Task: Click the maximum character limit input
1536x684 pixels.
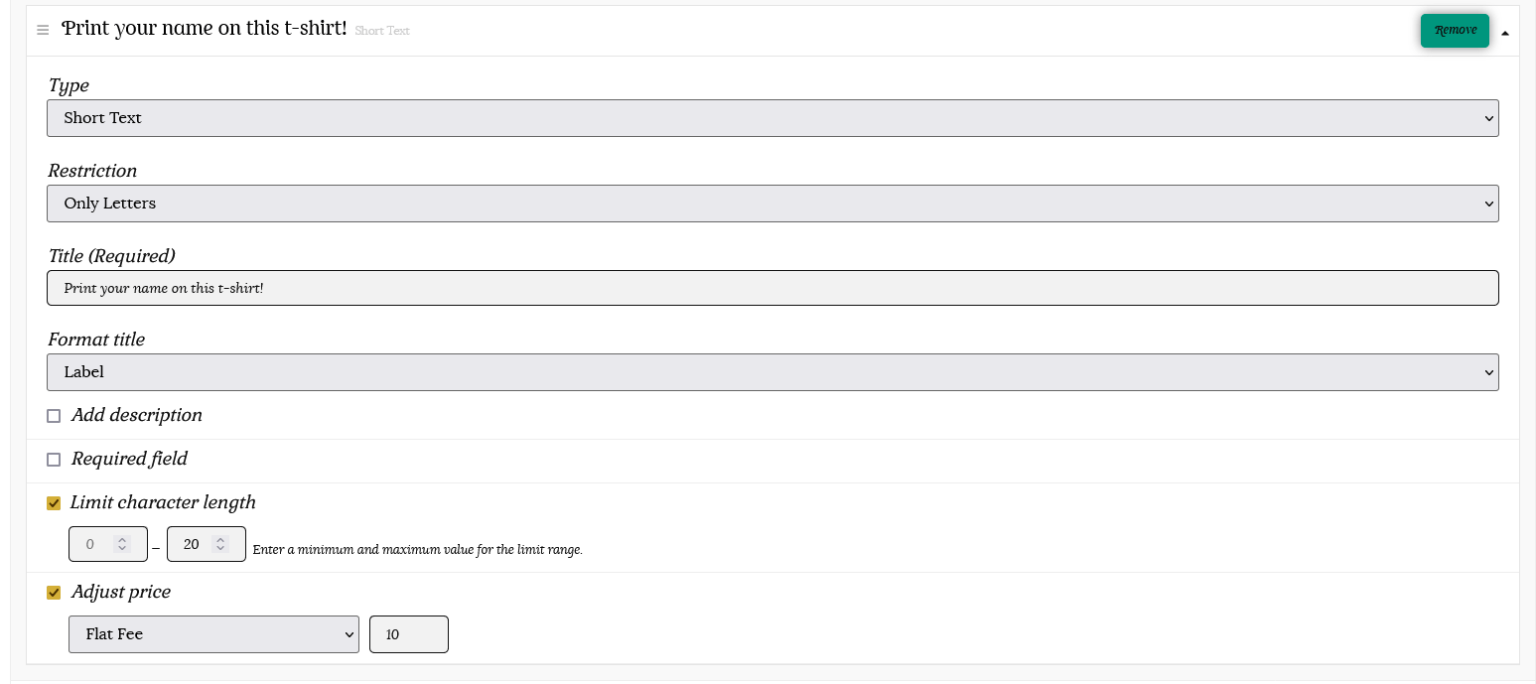Action: [191, 545]
